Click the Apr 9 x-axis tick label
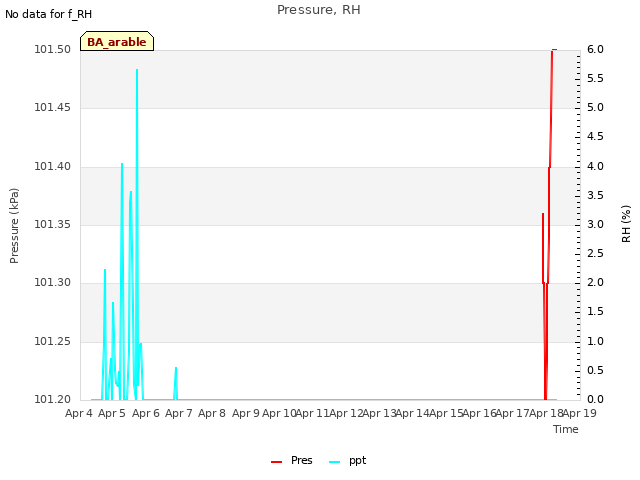 246,413
